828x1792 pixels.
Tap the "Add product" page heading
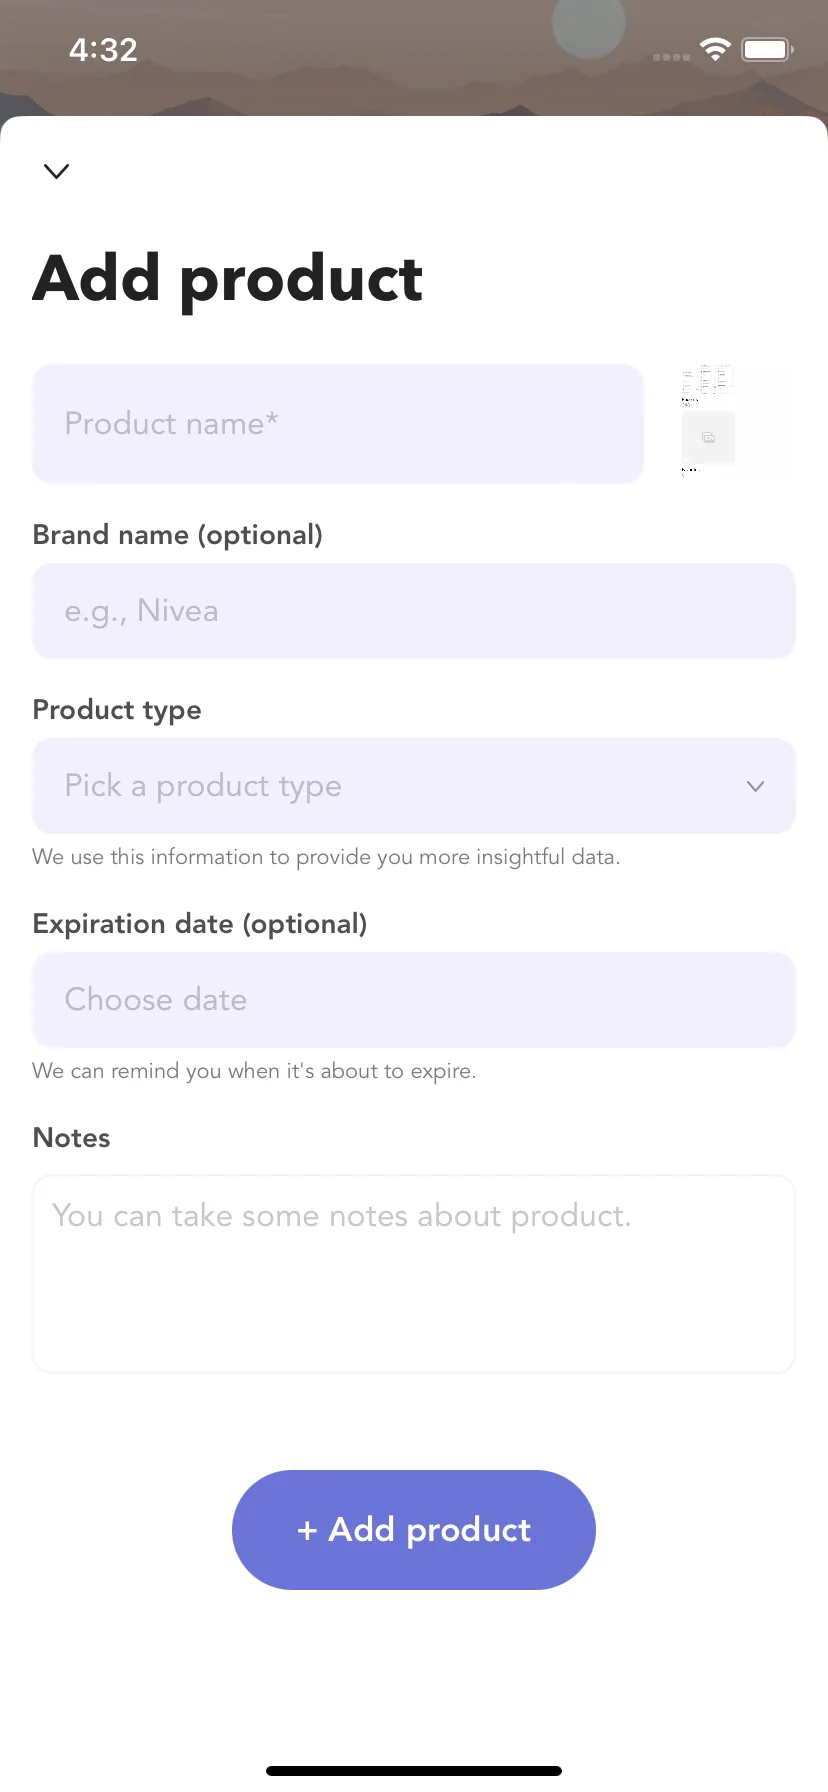click(x=228, y=279)
